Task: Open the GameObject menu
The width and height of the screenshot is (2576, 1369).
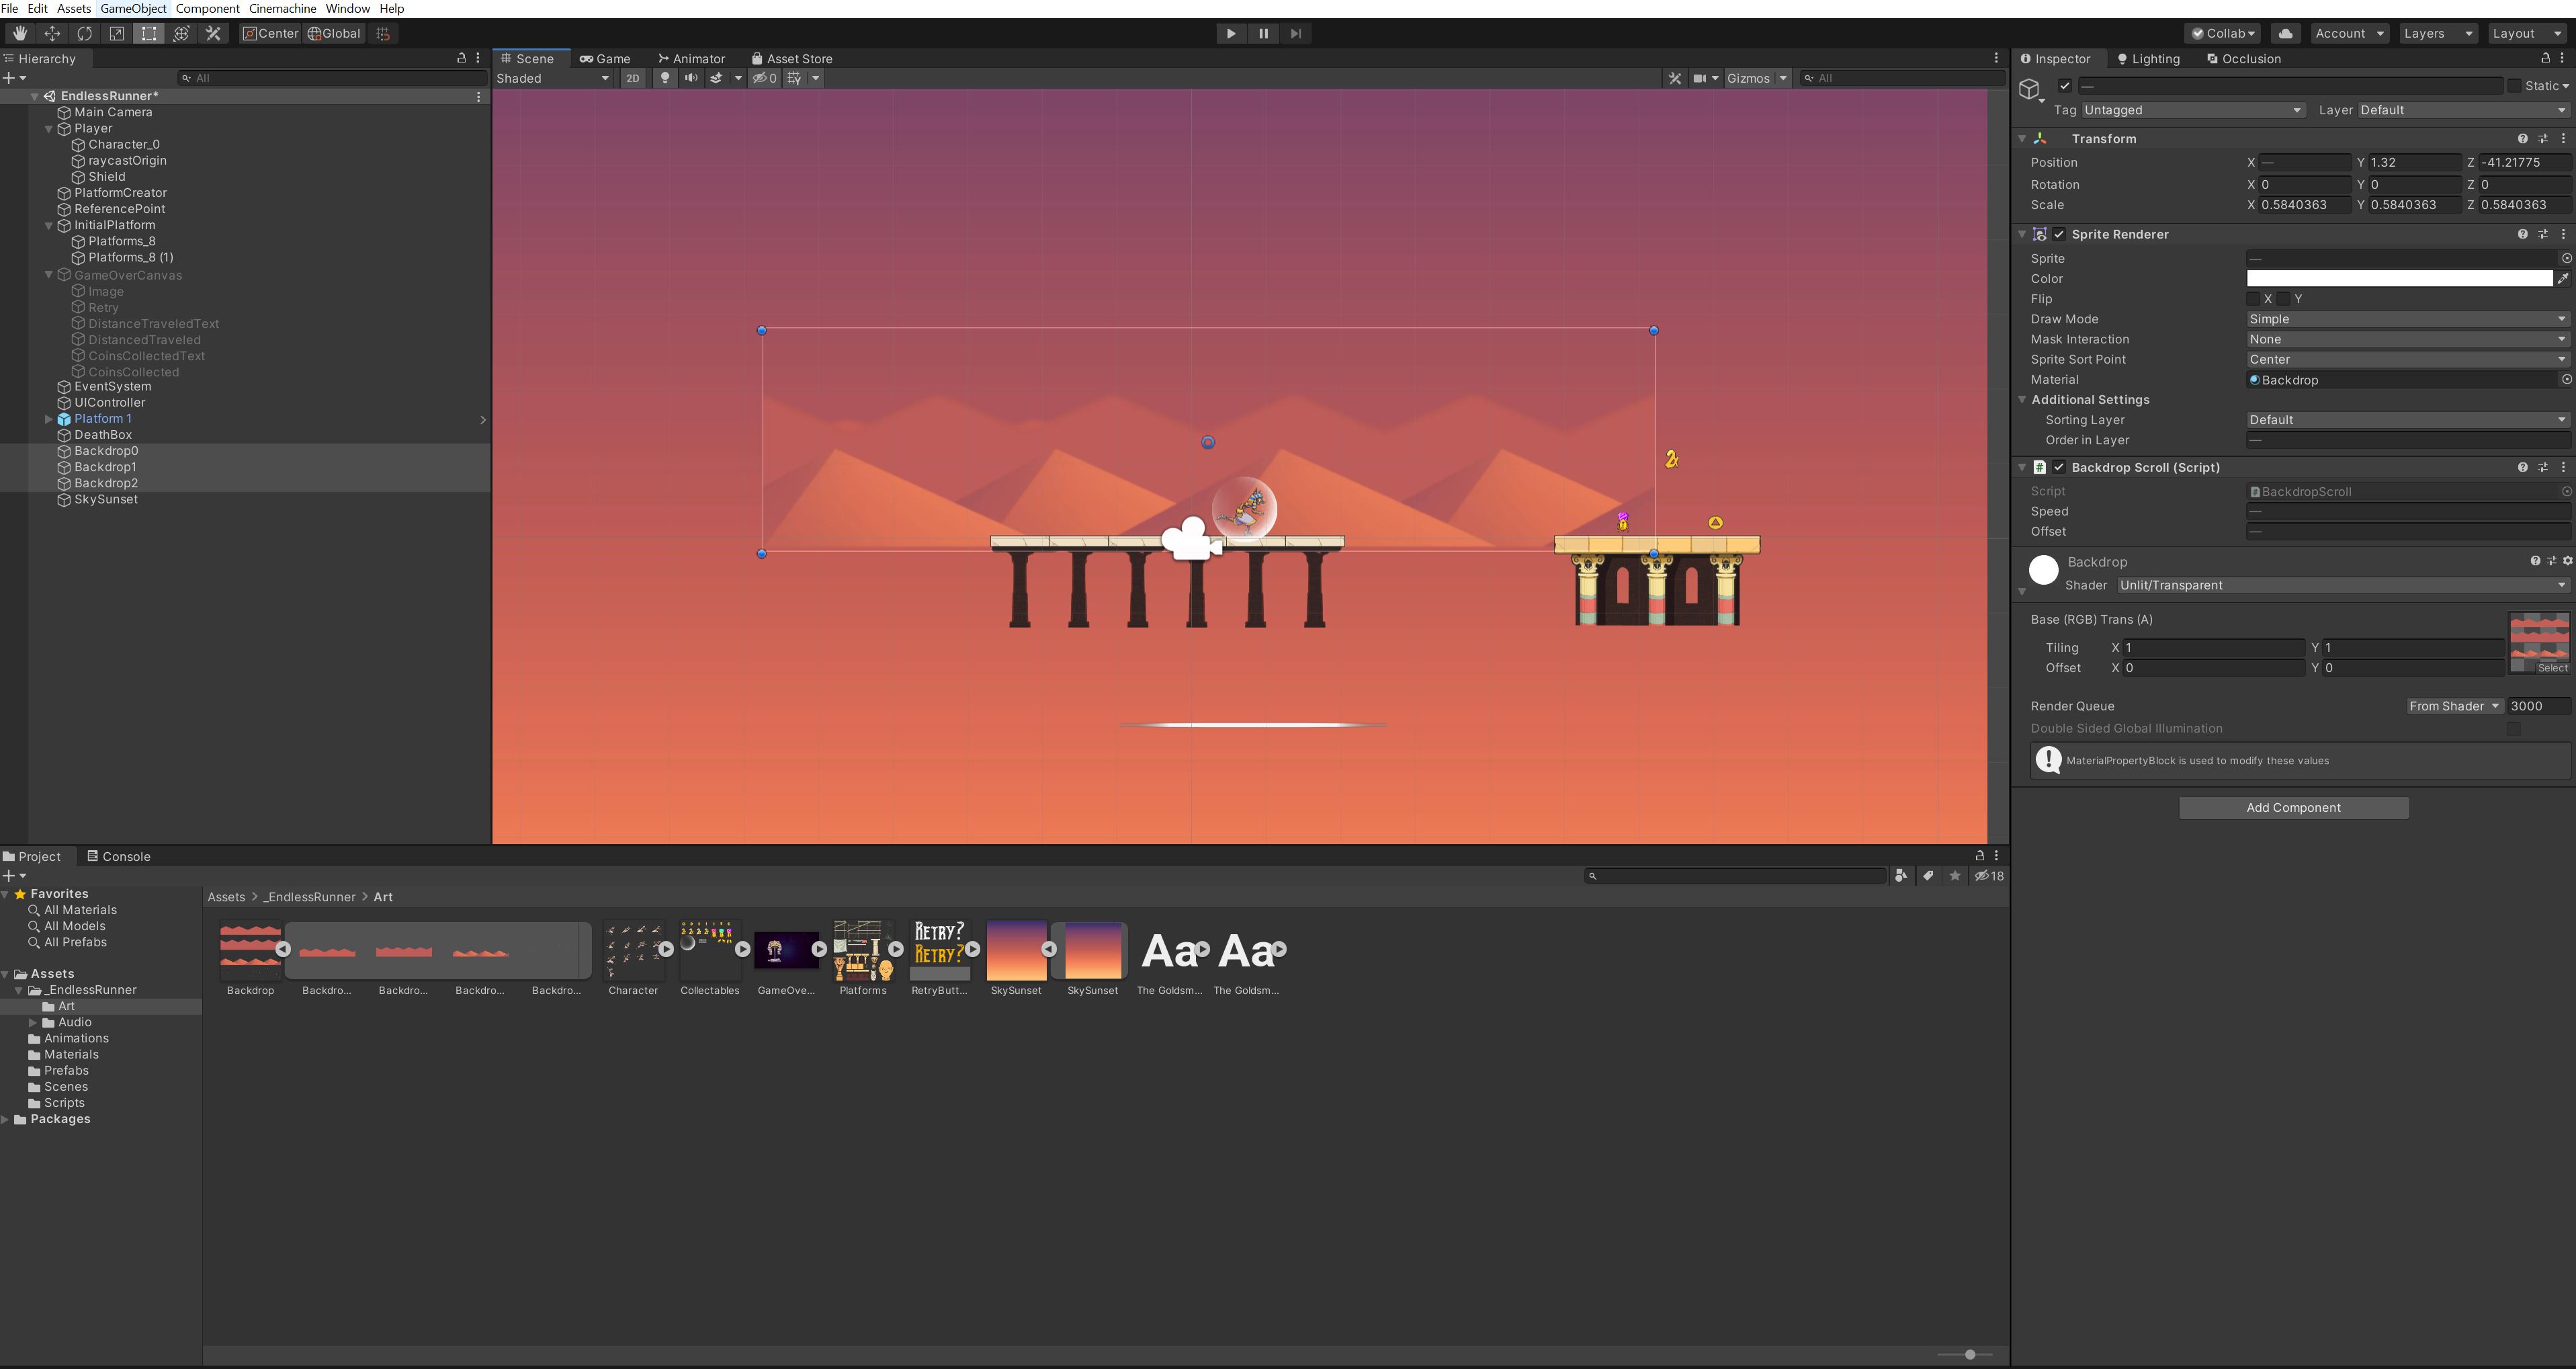Action: tap(133, 8)
